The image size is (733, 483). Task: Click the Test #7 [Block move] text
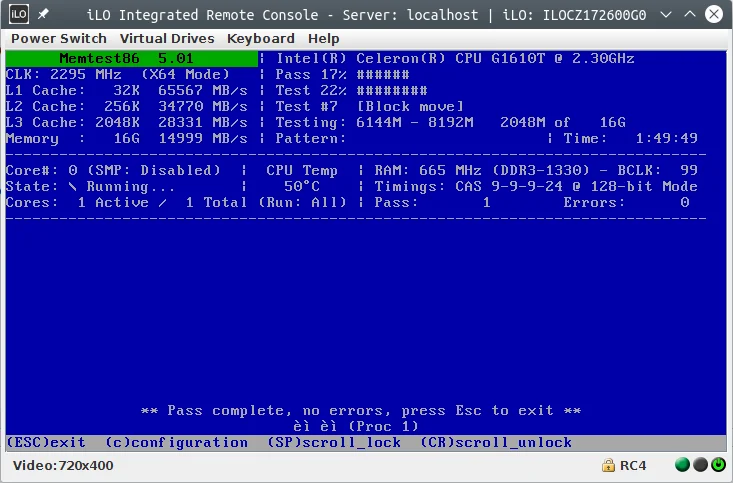369,107
